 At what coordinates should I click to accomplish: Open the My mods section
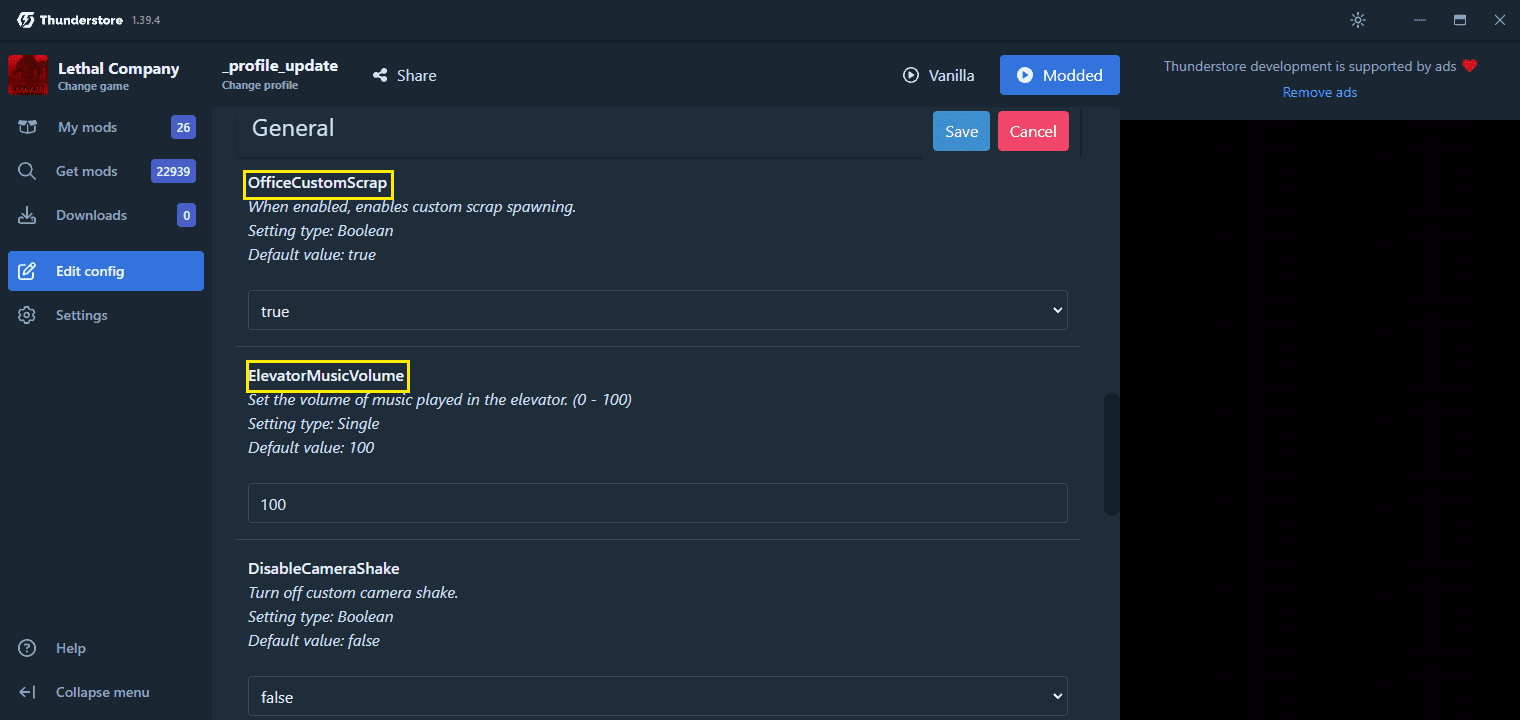[106, 127]
